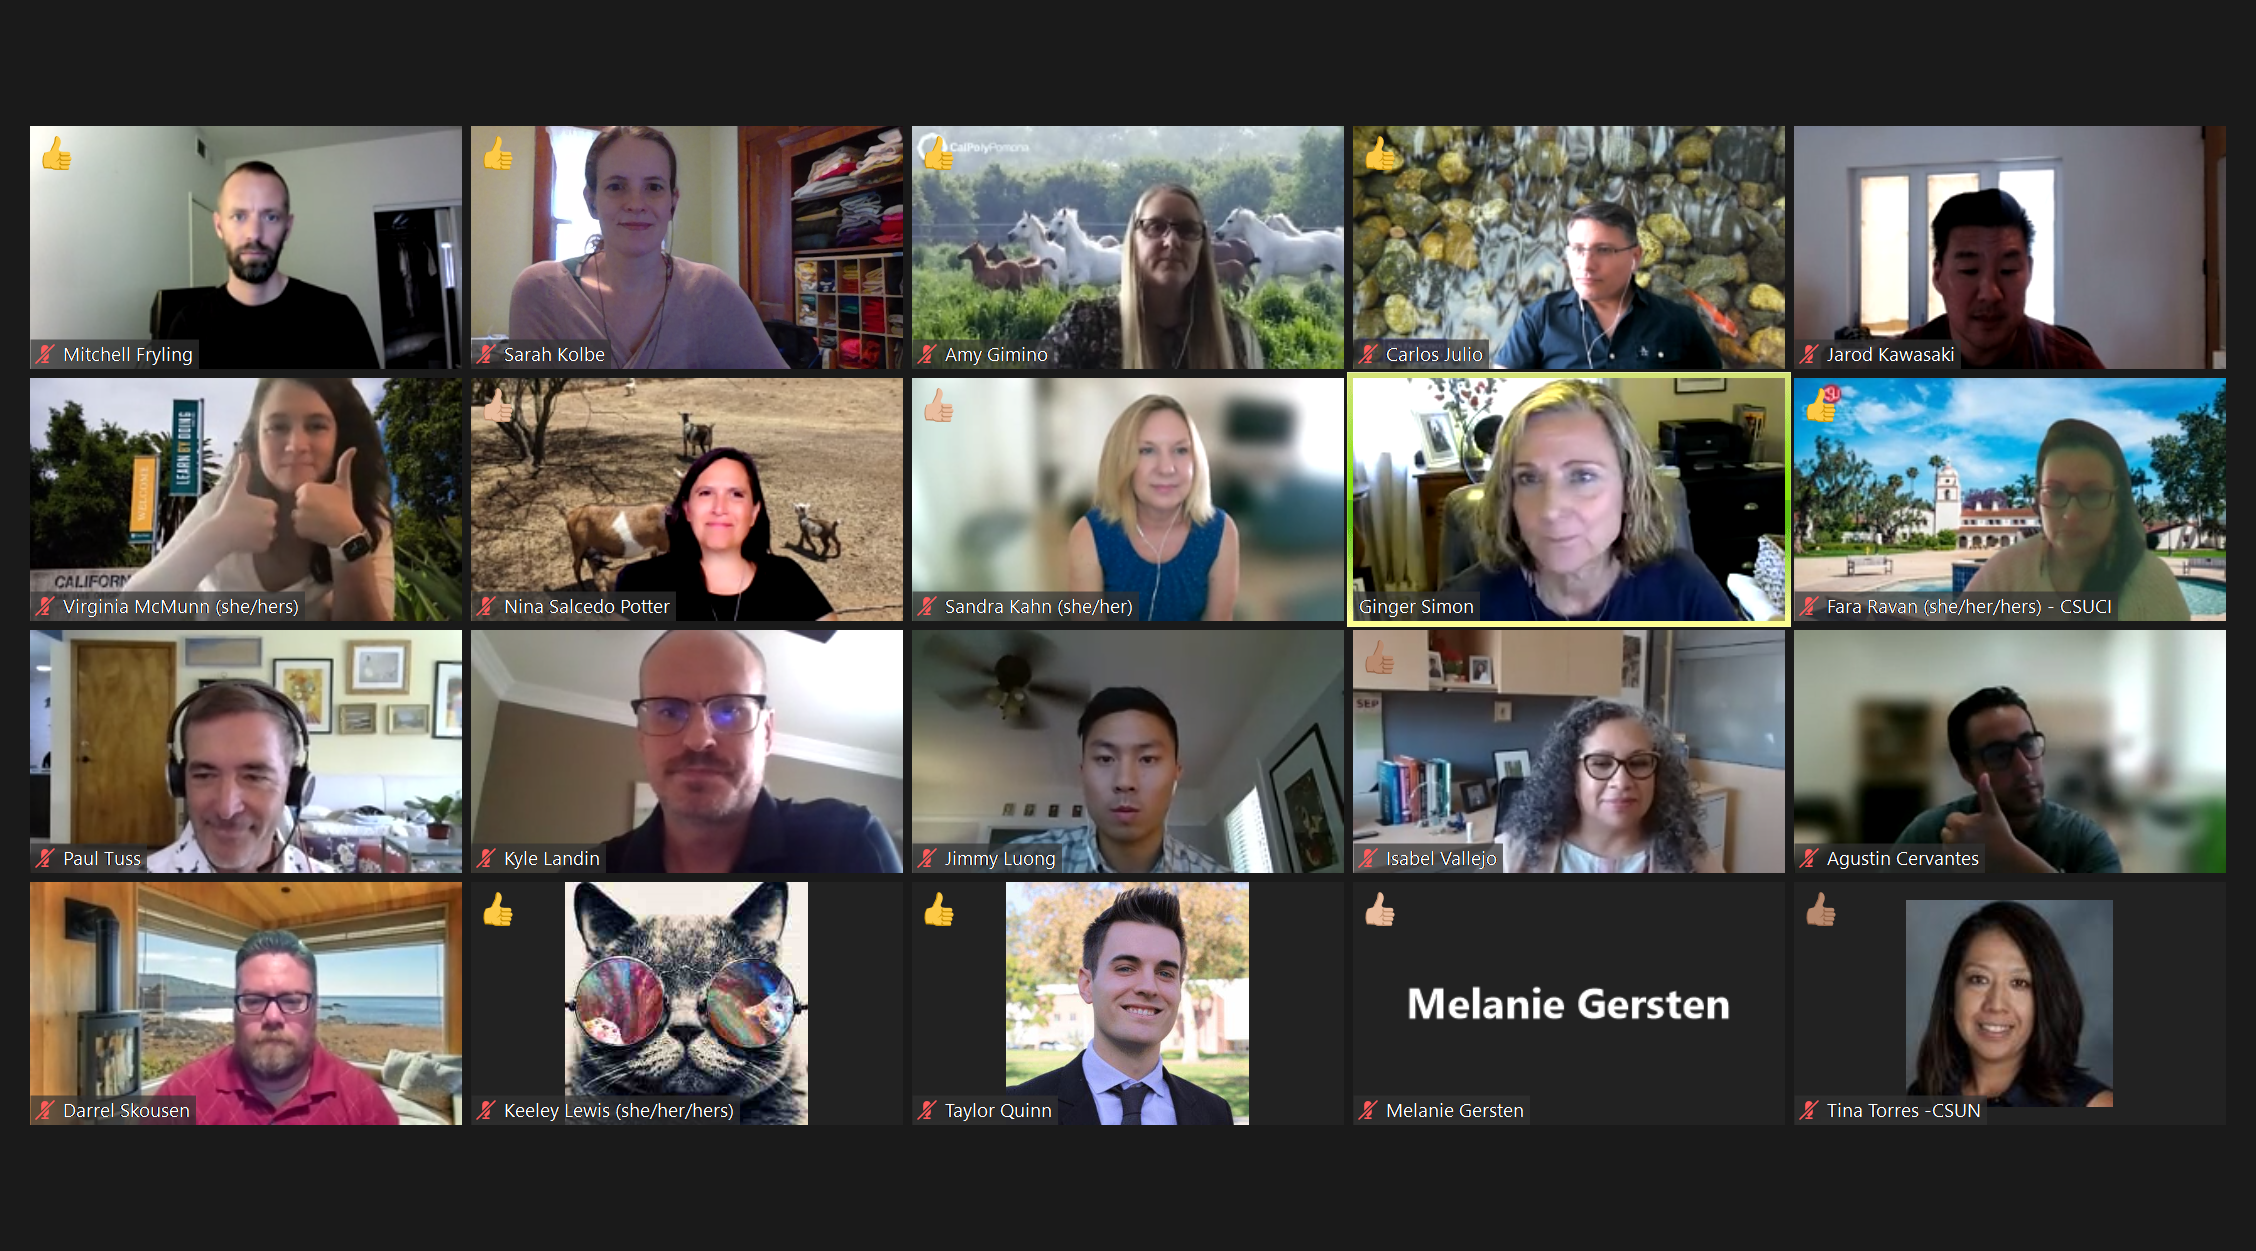Viewport: 2256px width, 1251px height.
Task: Click the muted mic icon by Kyle Landin
Action: (486, 858)
